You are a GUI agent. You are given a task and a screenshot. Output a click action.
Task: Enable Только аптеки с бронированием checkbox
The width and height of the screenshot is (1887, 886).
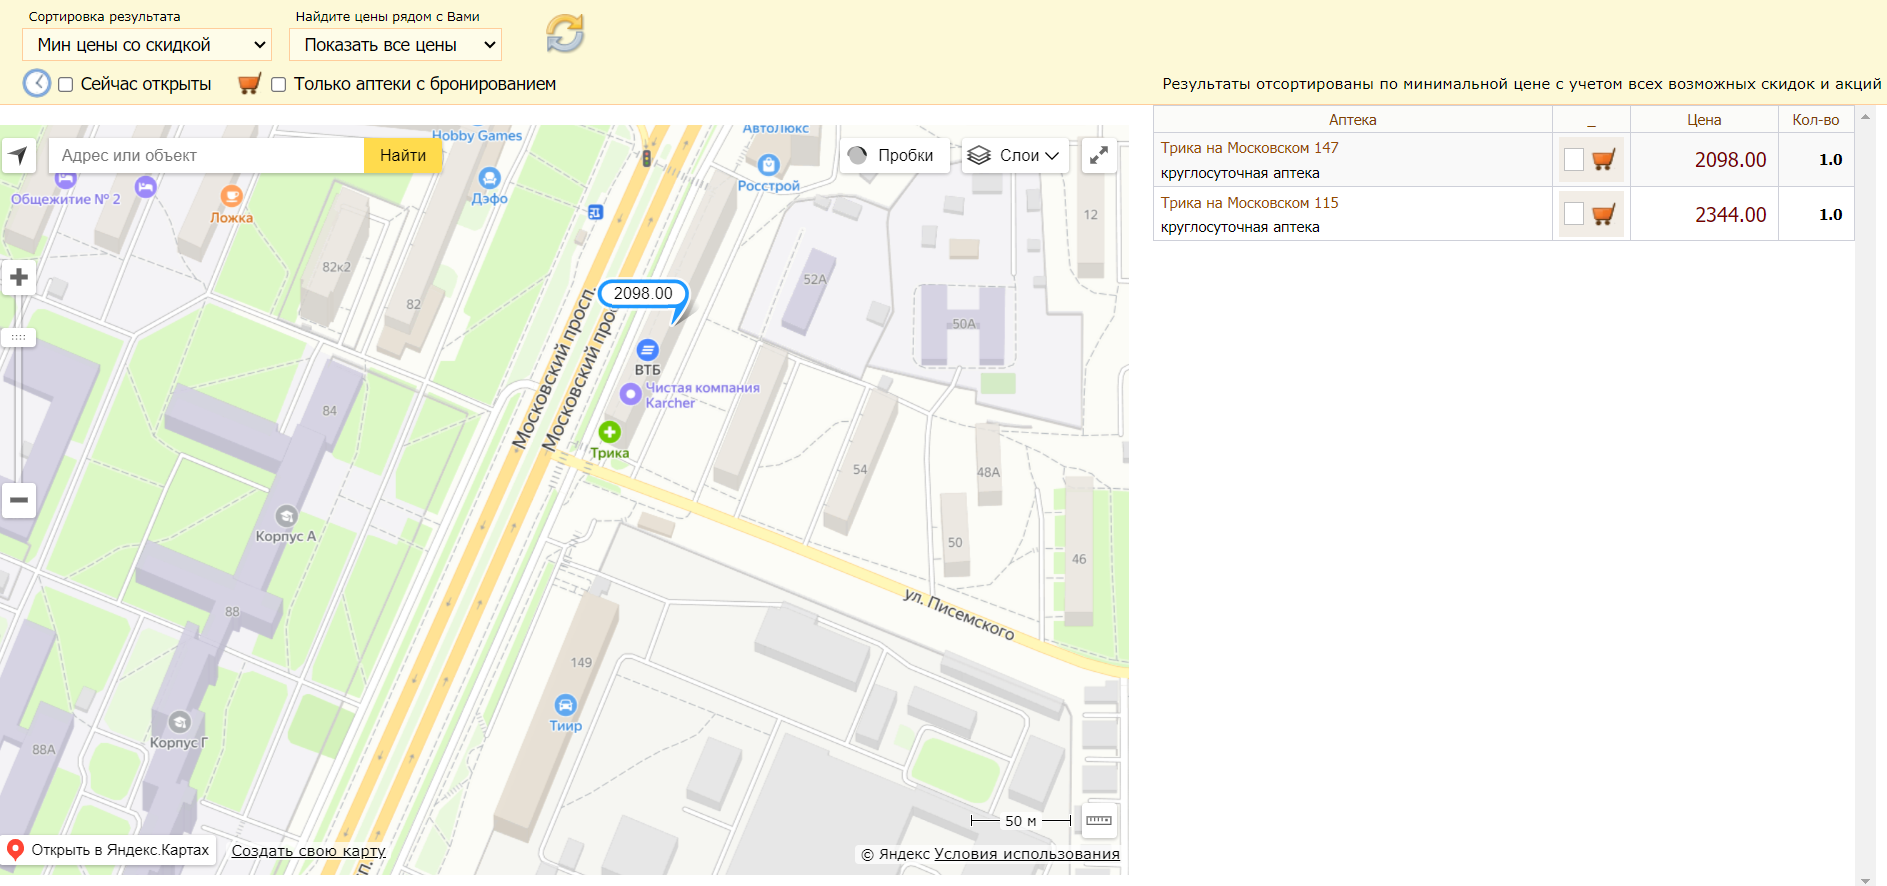(279, 85)
